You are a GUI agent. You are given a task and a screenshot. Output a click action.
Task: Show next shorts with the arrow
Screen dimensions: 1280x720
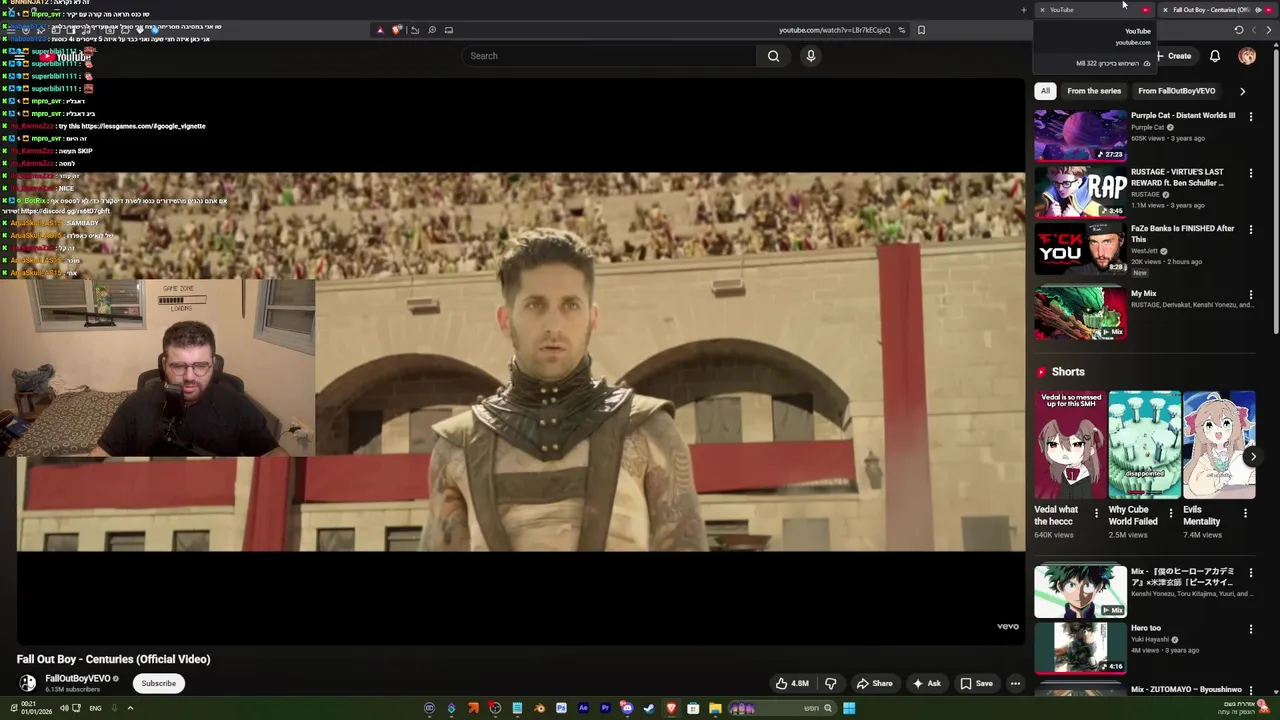tap(1253, 456)
